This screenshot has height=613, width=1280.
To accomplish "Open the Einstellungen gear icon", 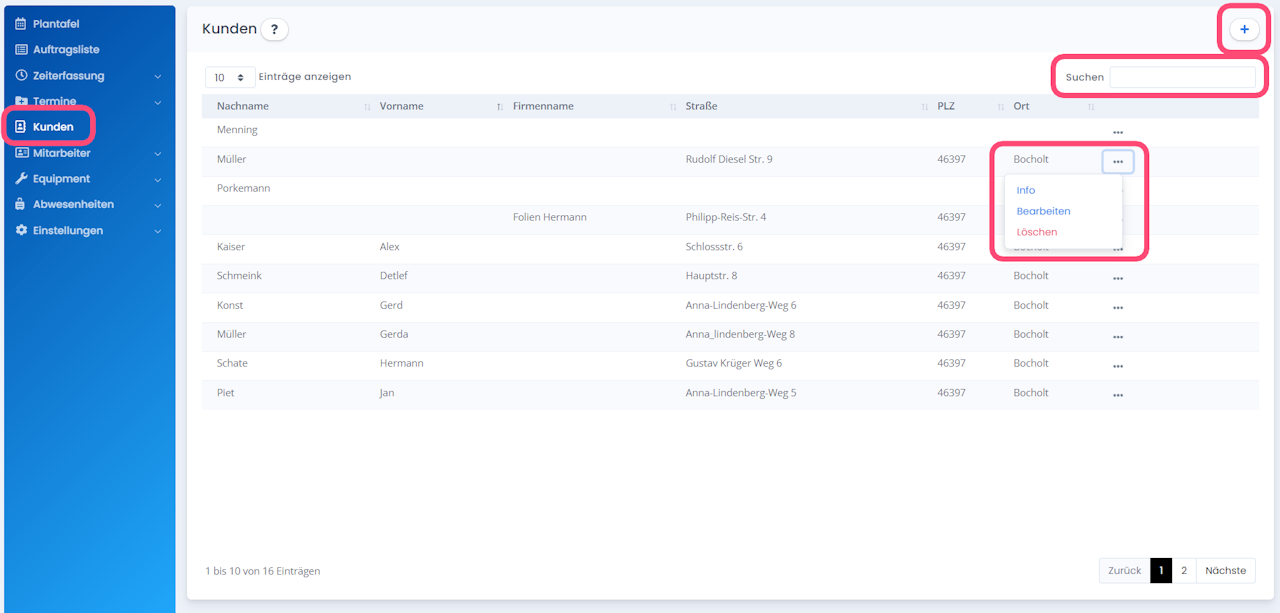I will (x=21, y=230).
